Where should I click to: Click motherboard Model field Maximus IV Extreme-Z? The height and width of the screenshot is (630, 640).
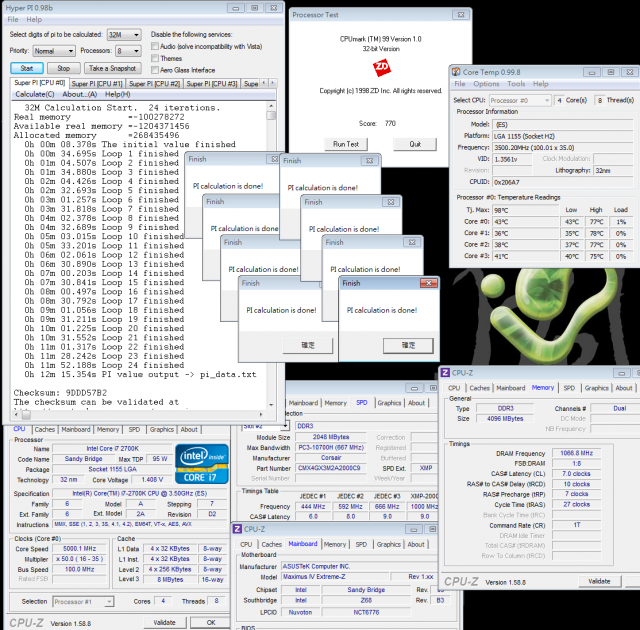coord(334,577)
